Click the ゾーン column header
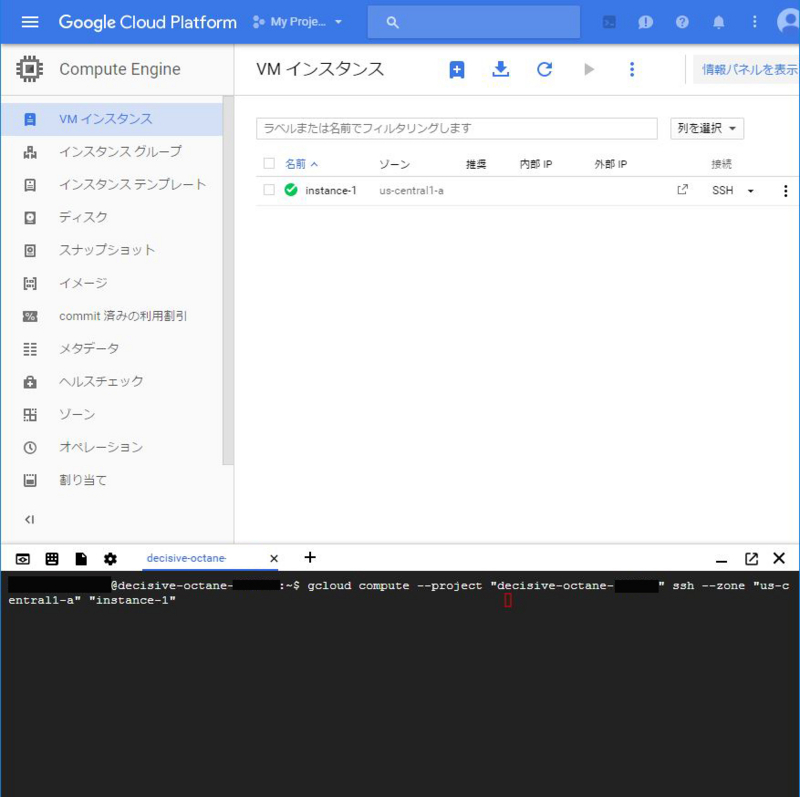The image size is (800, 797). pyautogui.click(x=394, y=164)
